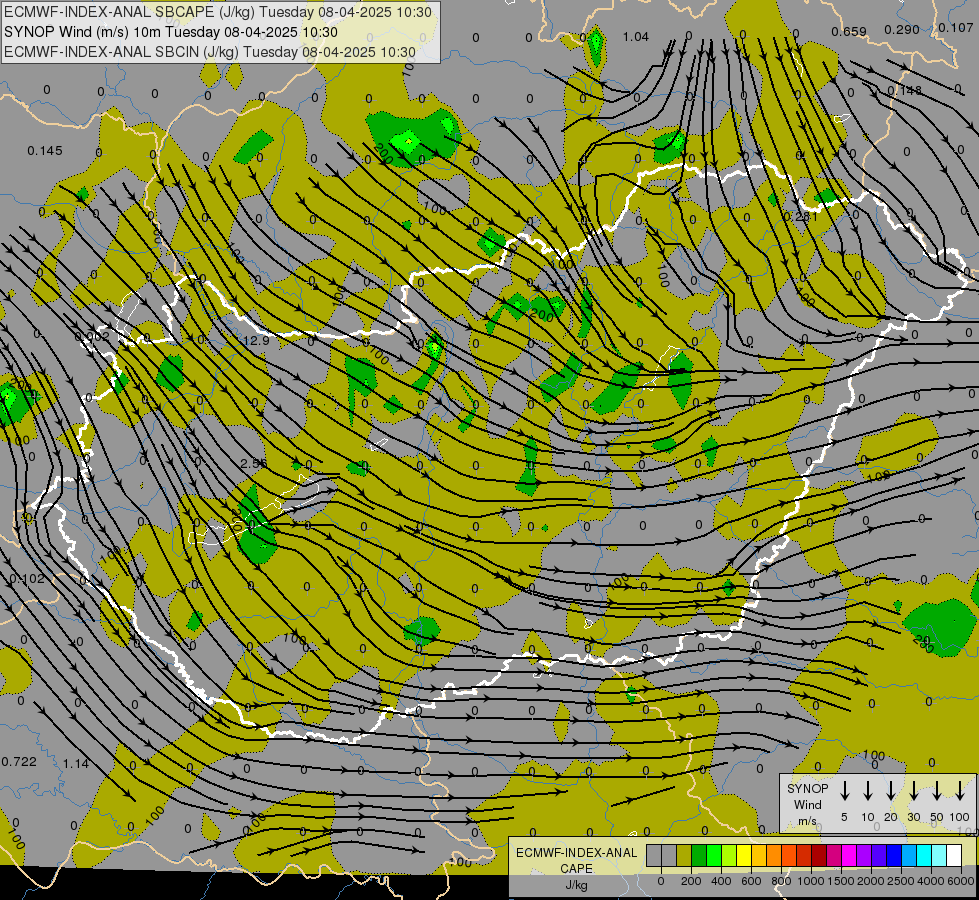The height and width of the screenshot is (900, 979).
Task: Pick the bright magenta CAPE legend swatch
Action: click(849, 855)
